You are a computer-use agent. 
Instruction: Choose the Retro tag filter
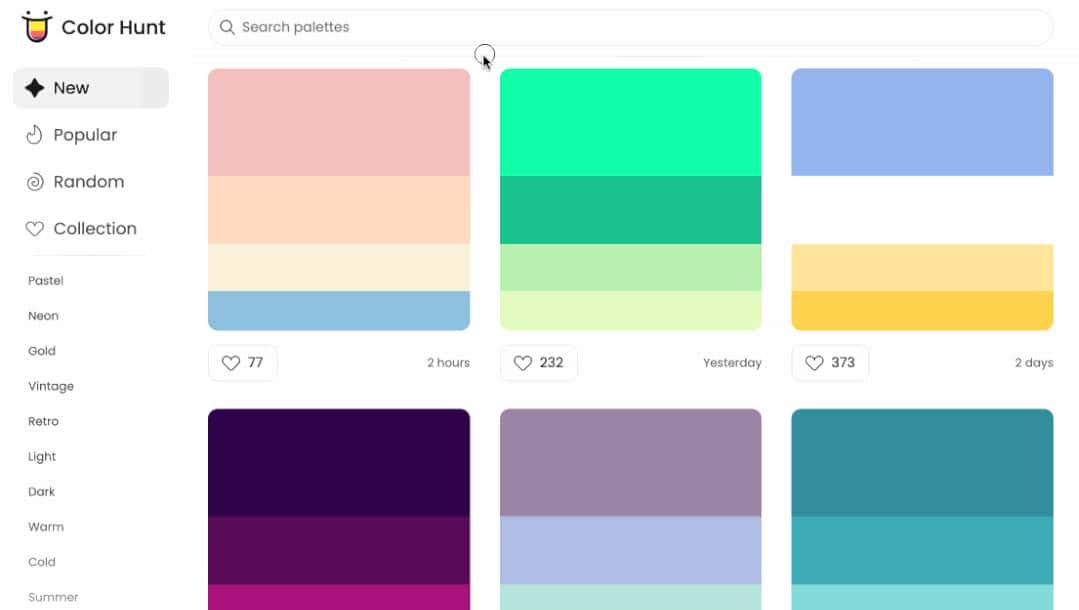pos(43,421)
